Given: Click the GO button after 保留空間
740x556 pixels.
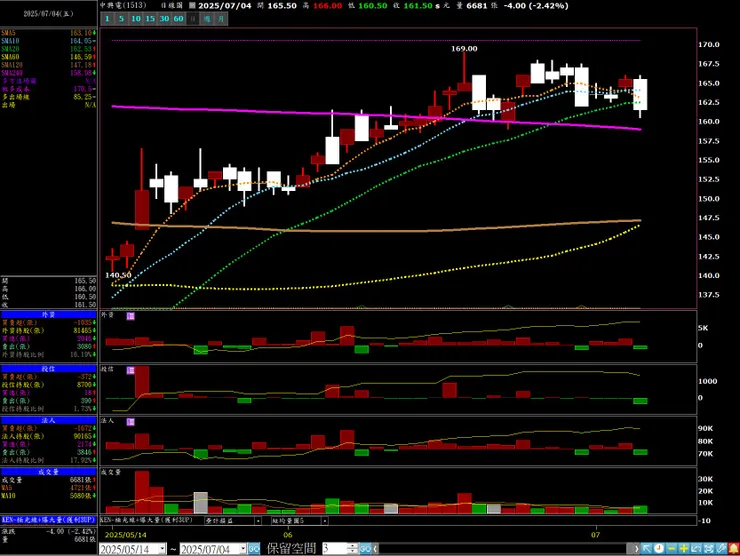Looking at the screenshot, I should 365,549.
